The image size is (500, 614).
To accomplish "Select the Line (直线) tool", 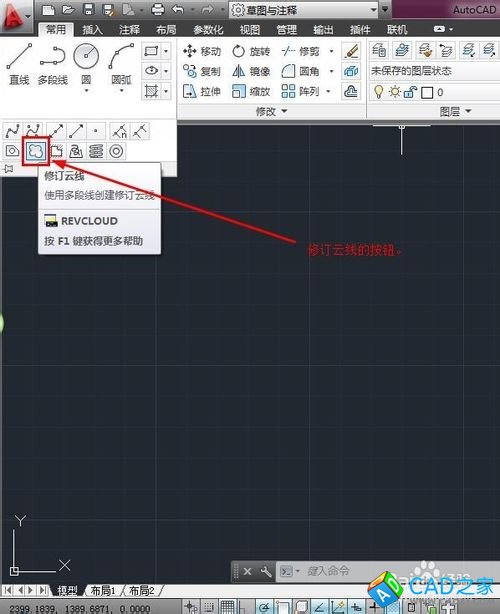I will 19,64.
